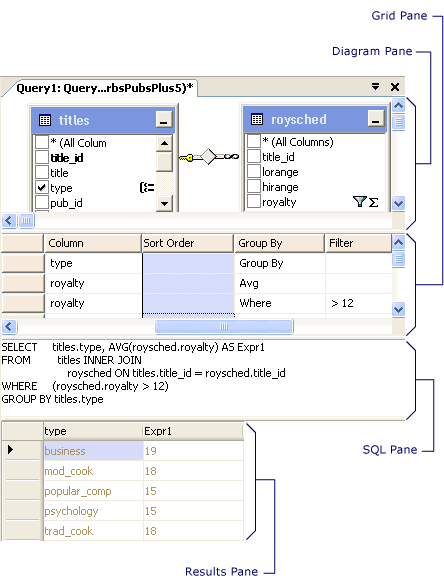Click grid pane scroll left arrow

pos(9,326)
